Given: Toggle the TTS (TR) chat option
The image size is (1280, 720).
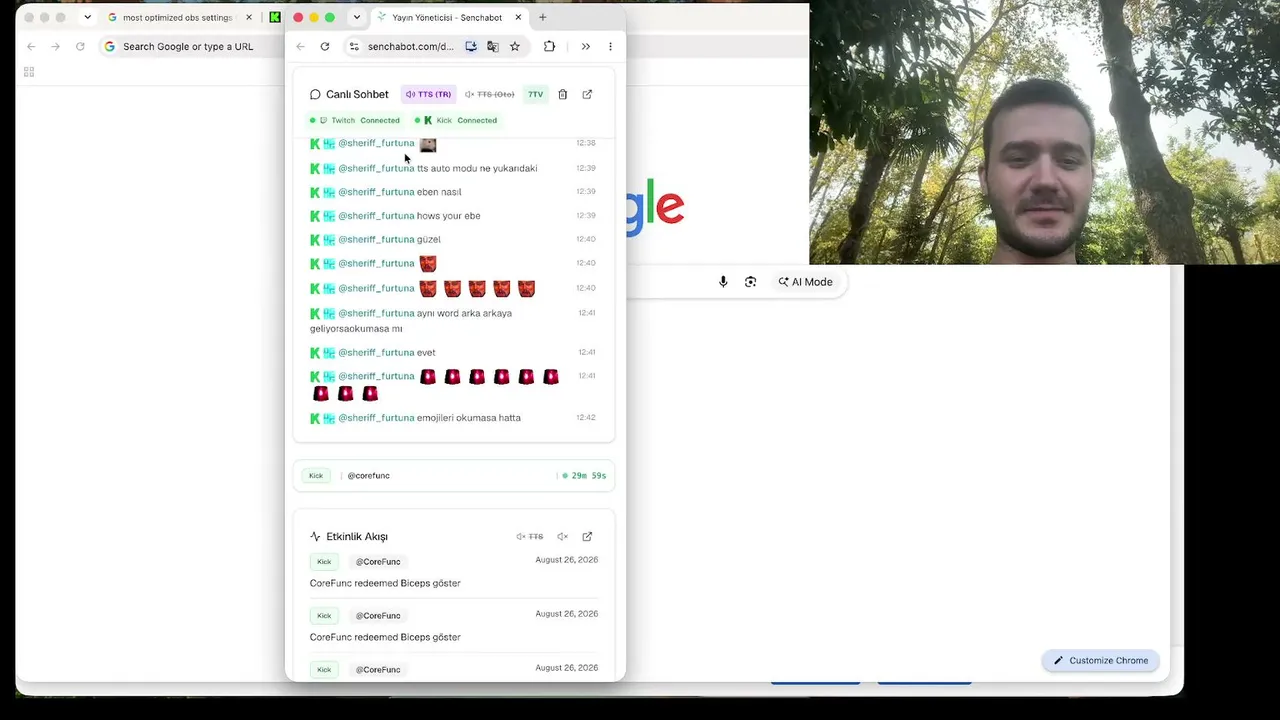Looking at the screenshot, I should coord(429,94).
